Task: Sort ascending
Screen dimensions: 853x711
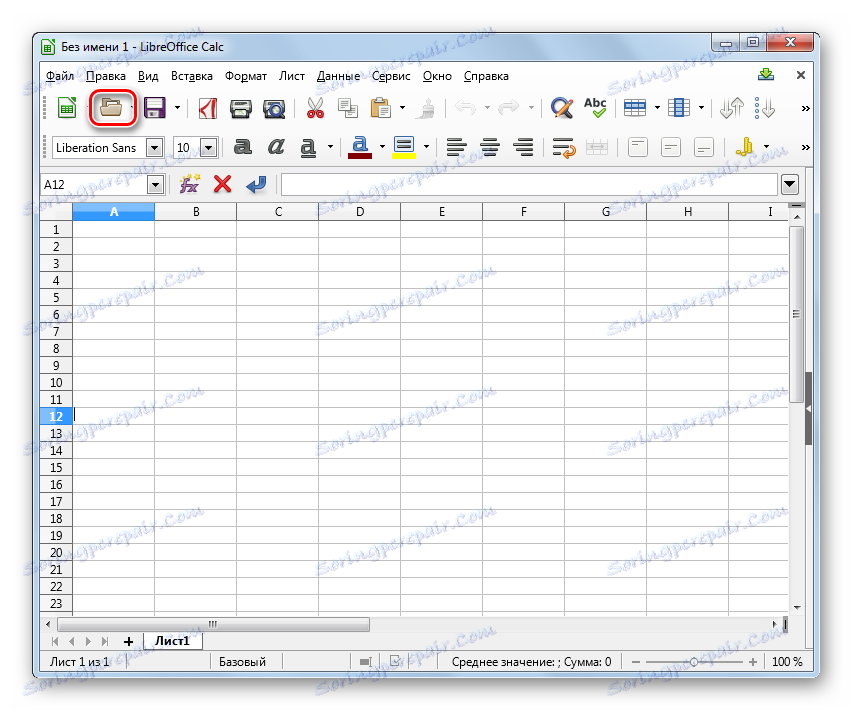Action: [732, 108]
